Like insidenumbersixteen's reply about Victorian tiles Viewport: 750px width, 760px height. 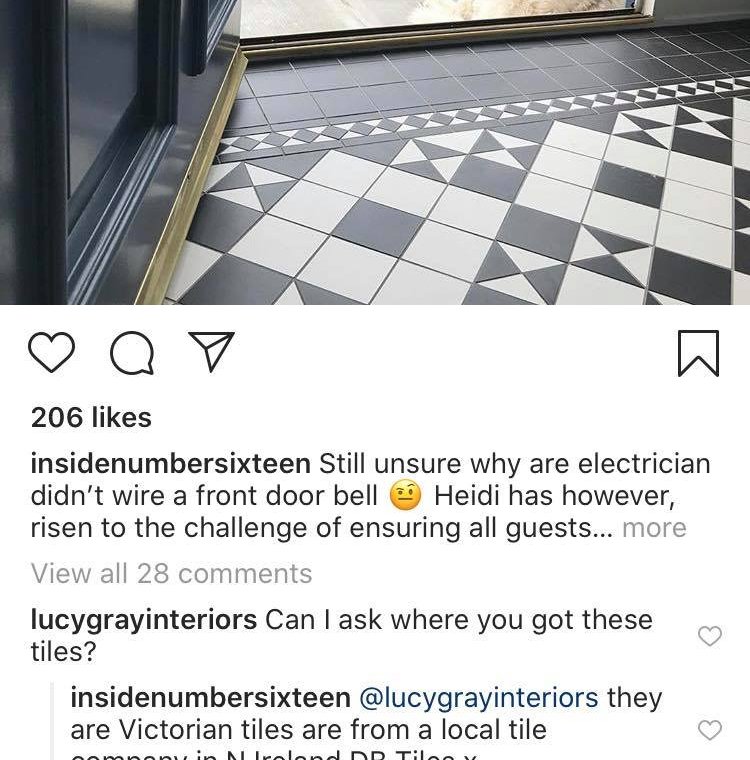(710, 729)
